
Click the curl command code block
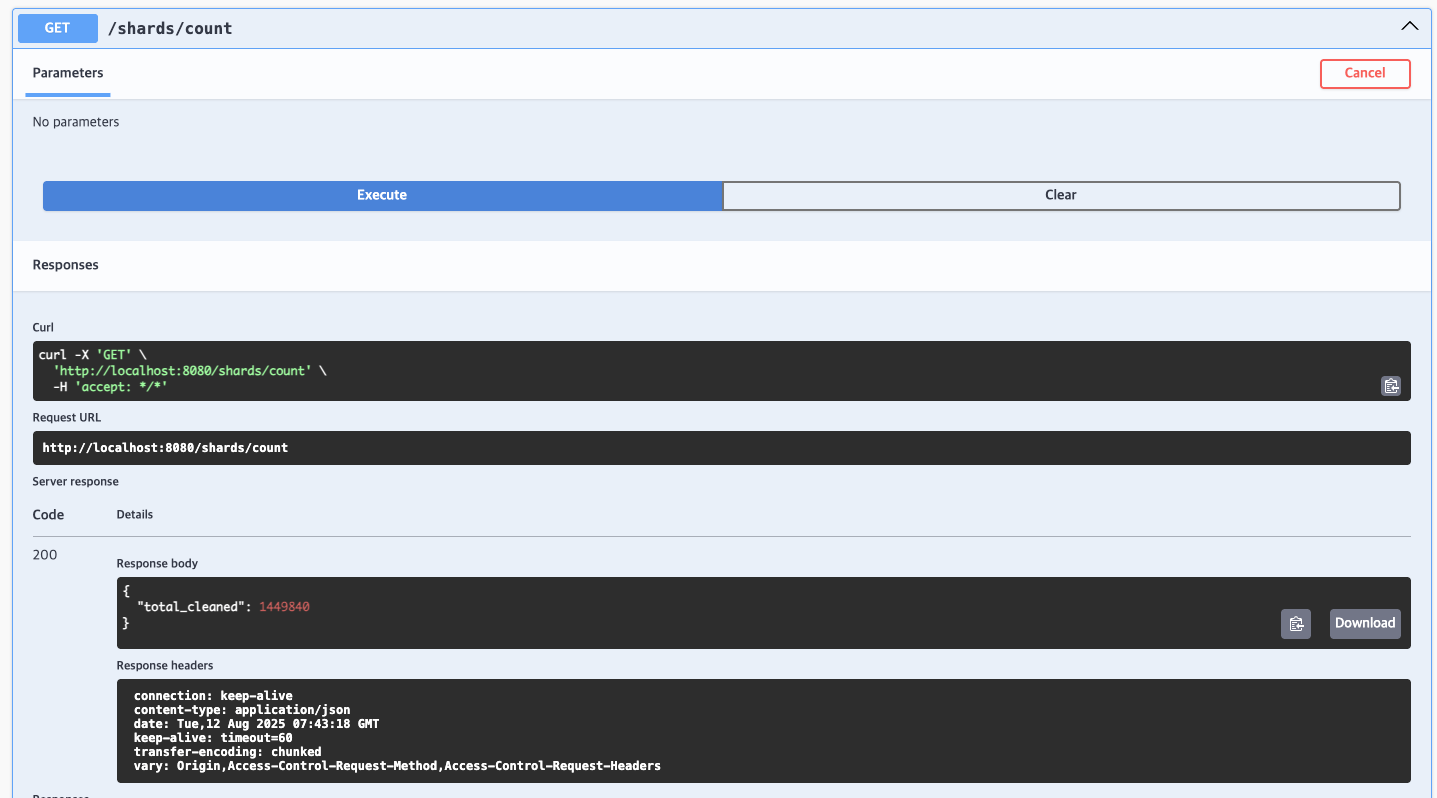[722, 371]
